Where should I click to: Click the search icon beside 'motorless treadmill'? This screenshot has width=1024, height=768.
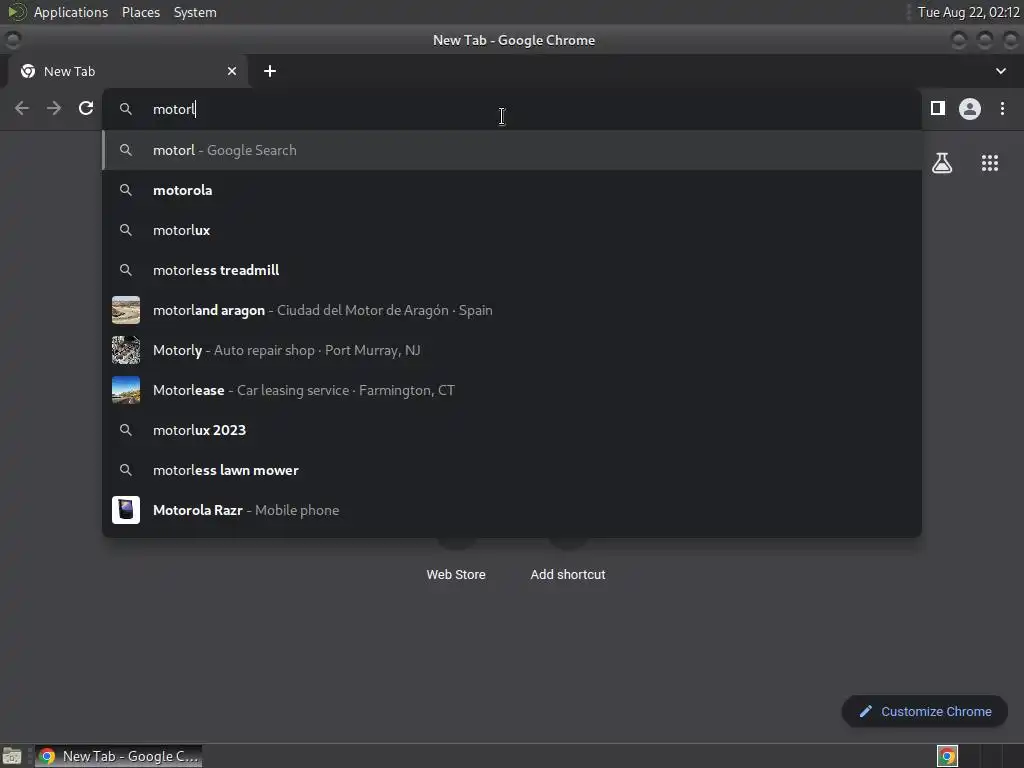pyautogui.click(x=126, y=270)
